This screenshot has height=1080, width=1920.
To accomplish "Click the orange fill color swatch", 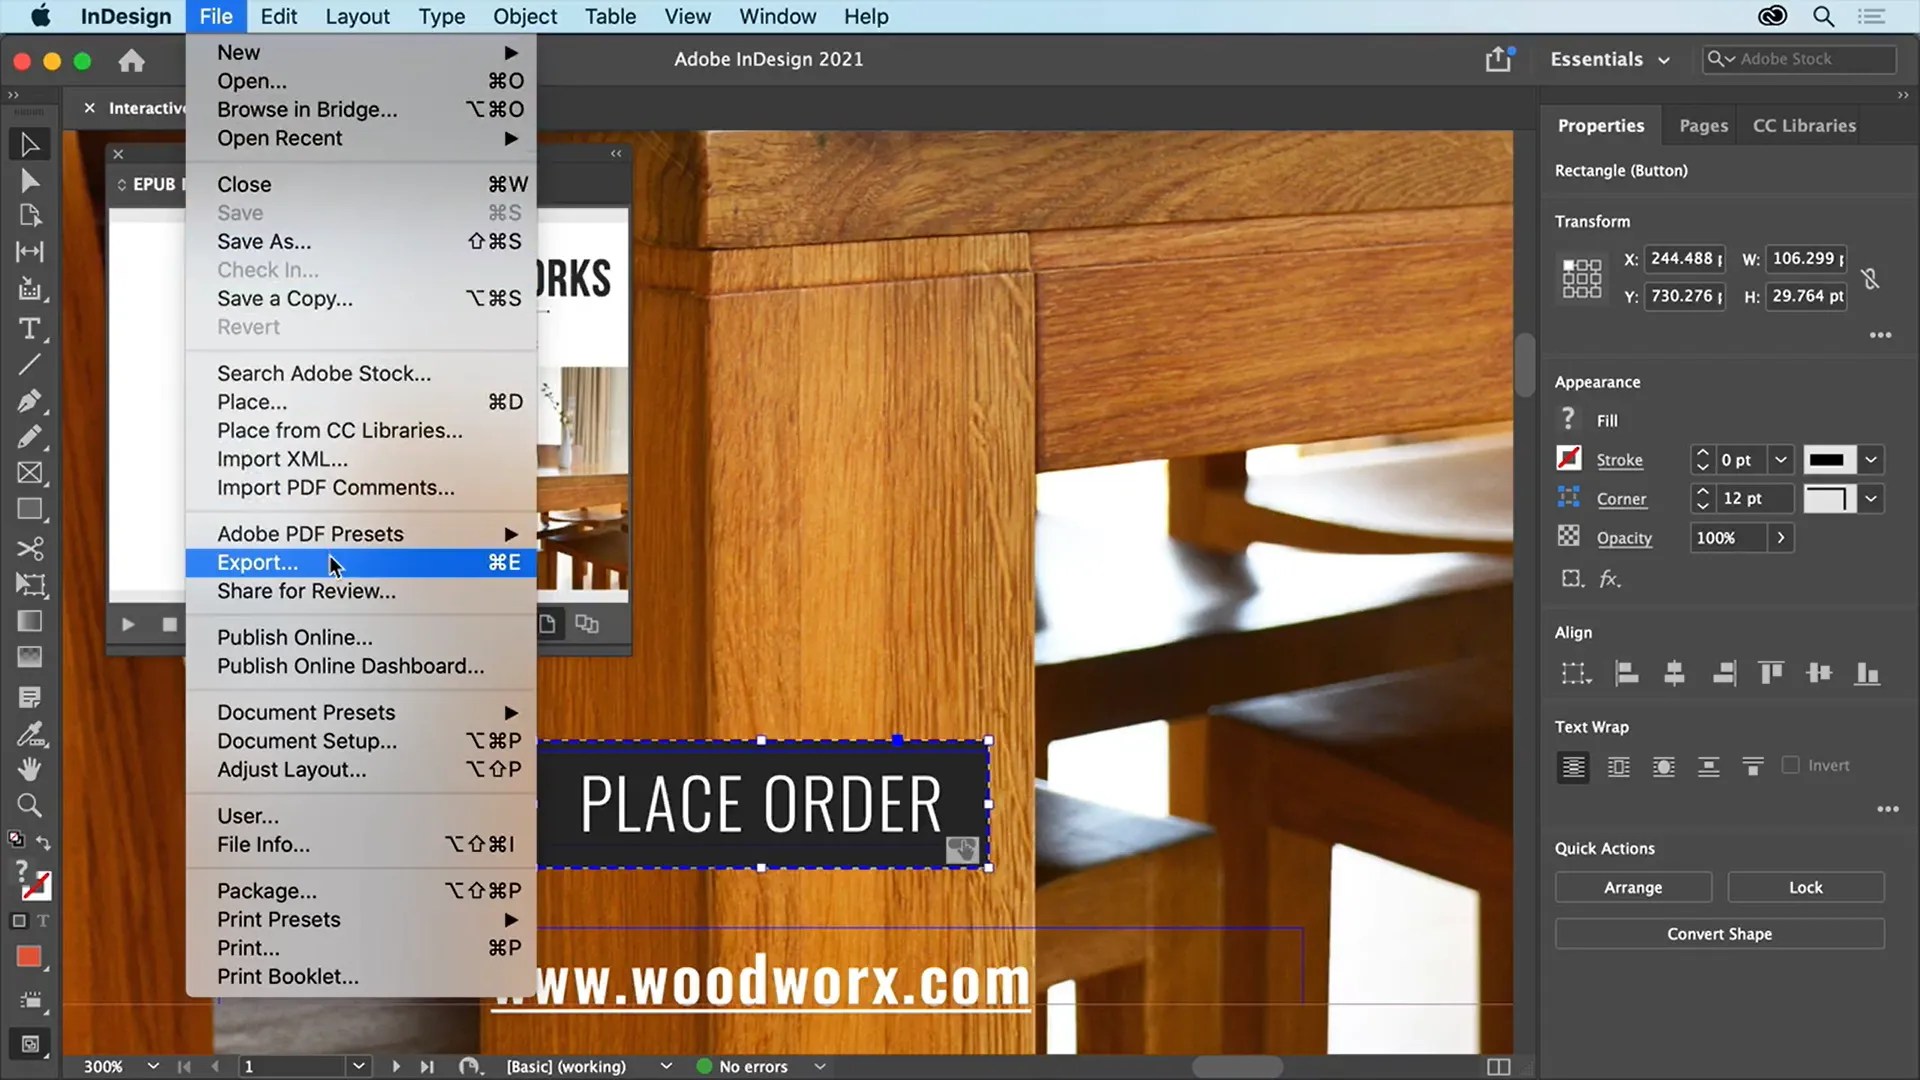I will click(27, 957).
